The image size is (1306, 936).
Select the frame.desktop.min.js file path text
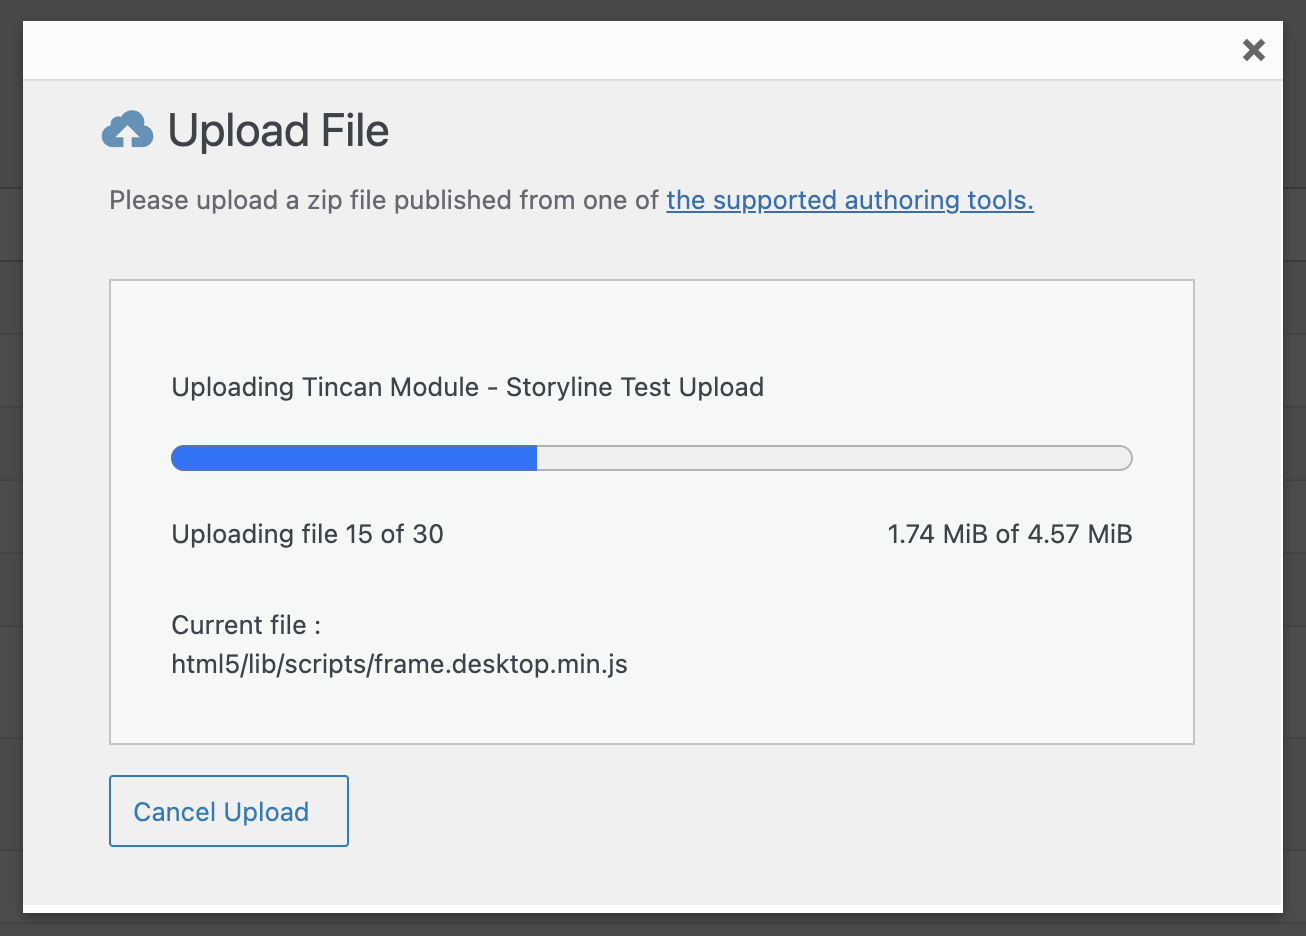pos(399,664)
